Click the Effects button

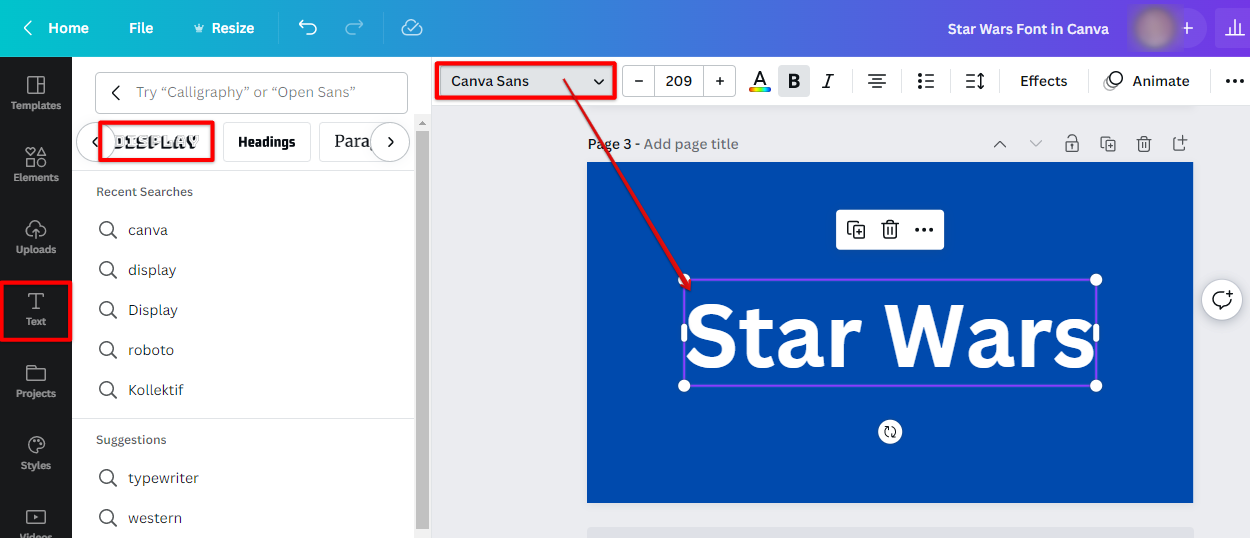1043,81
